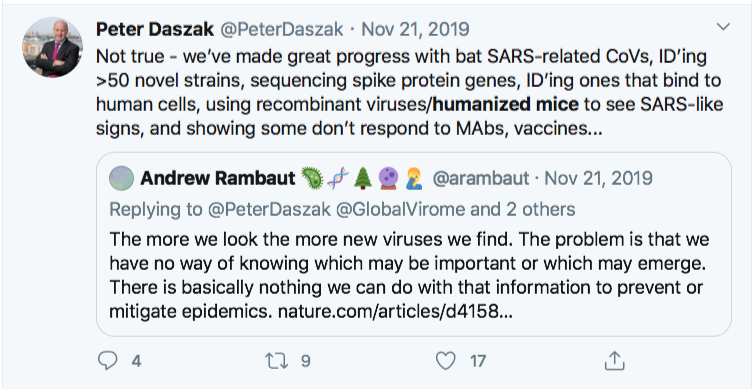Expand the 'and 2 others' recipients
The height and width of the screenshot is (389, 752).
click(x=522, y=209)
